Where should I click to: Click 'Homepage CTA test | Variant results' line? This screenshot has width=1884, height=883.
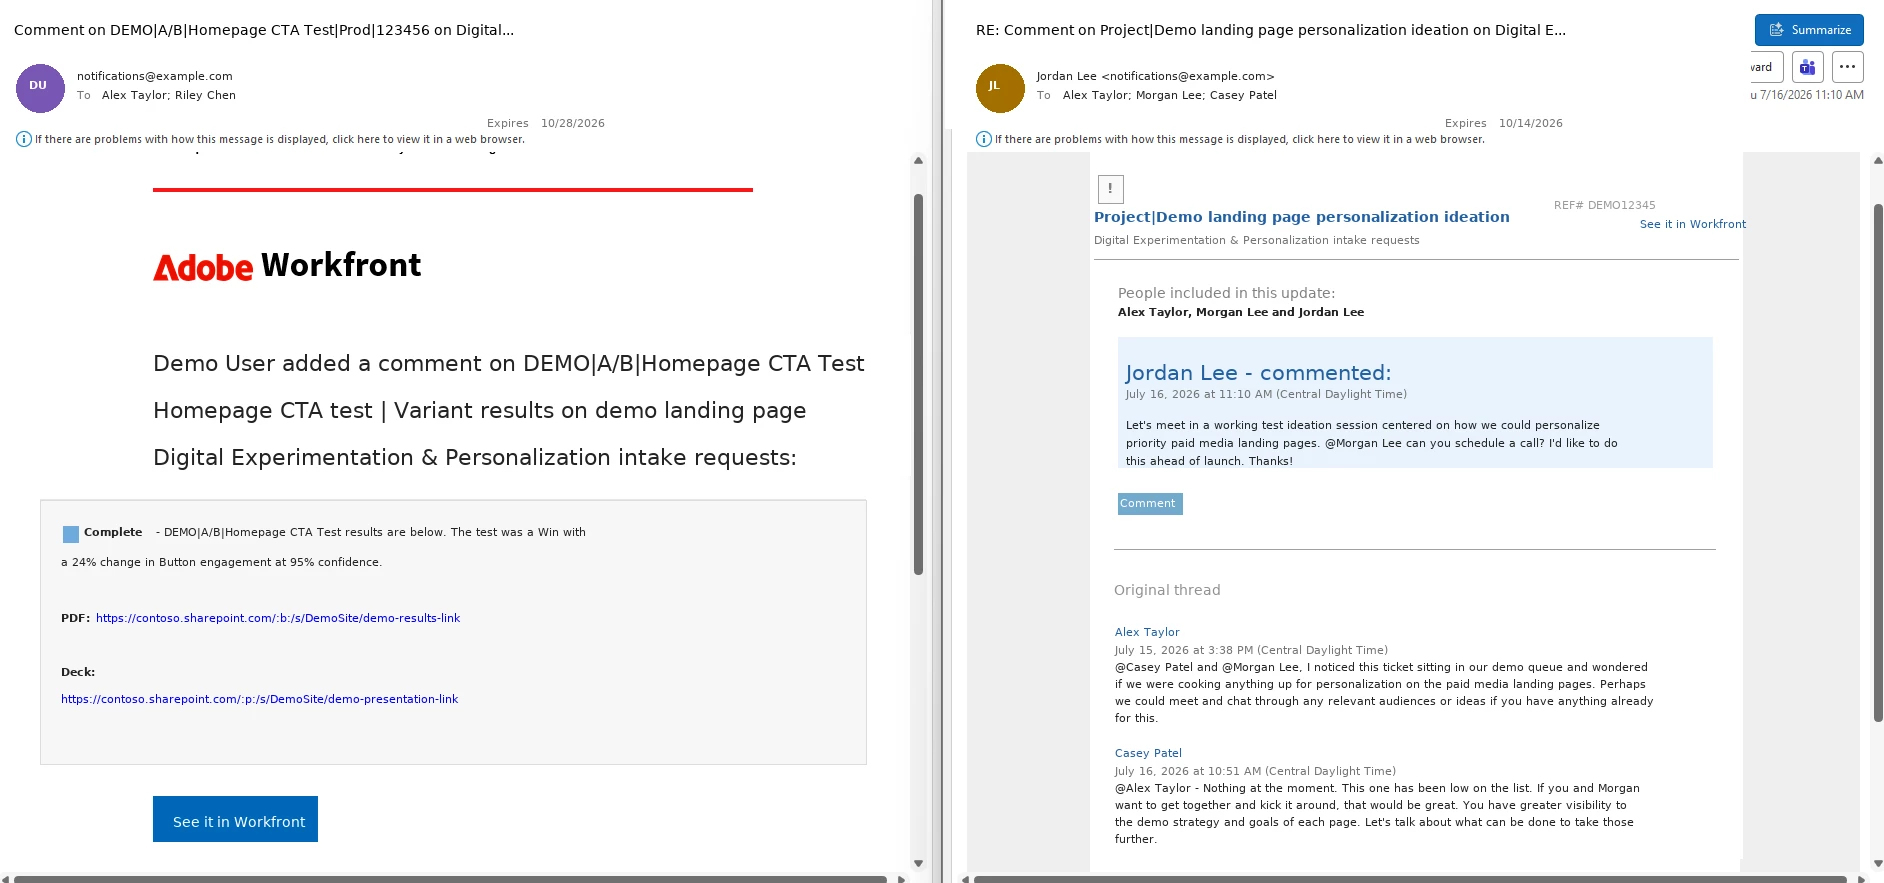click(480, 410)
